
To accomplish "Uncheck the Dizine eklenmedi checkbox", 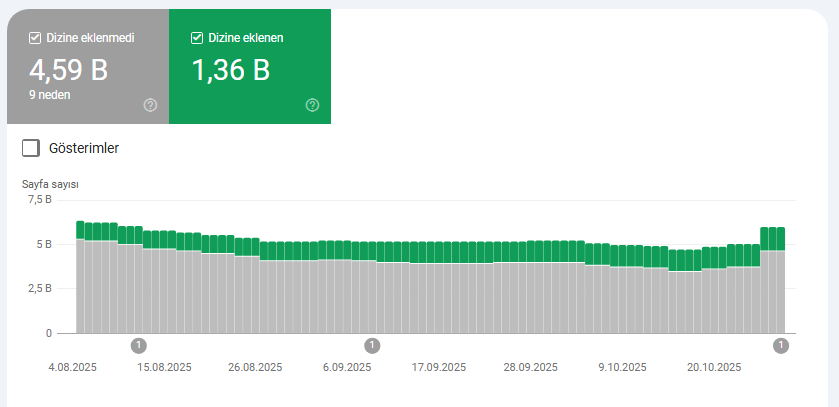I will (x=34, y=38).
